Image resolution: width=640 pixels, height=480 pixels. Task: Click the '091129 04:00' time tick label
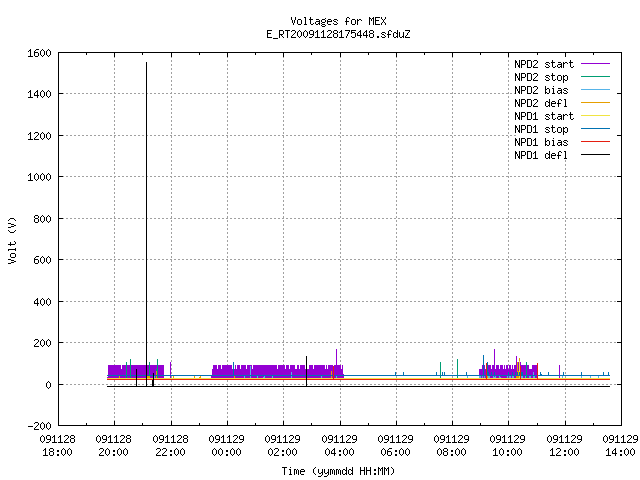point(339,446)
